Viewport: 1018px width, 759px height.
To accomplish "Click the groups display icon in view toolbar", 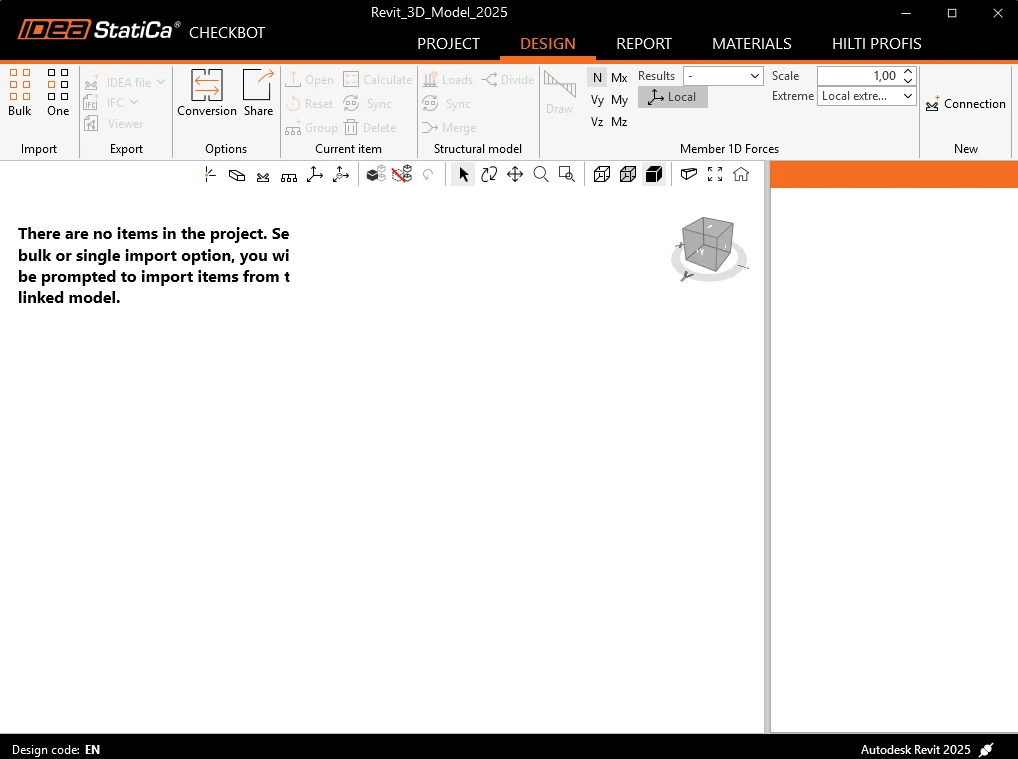I will coord(289,175).
